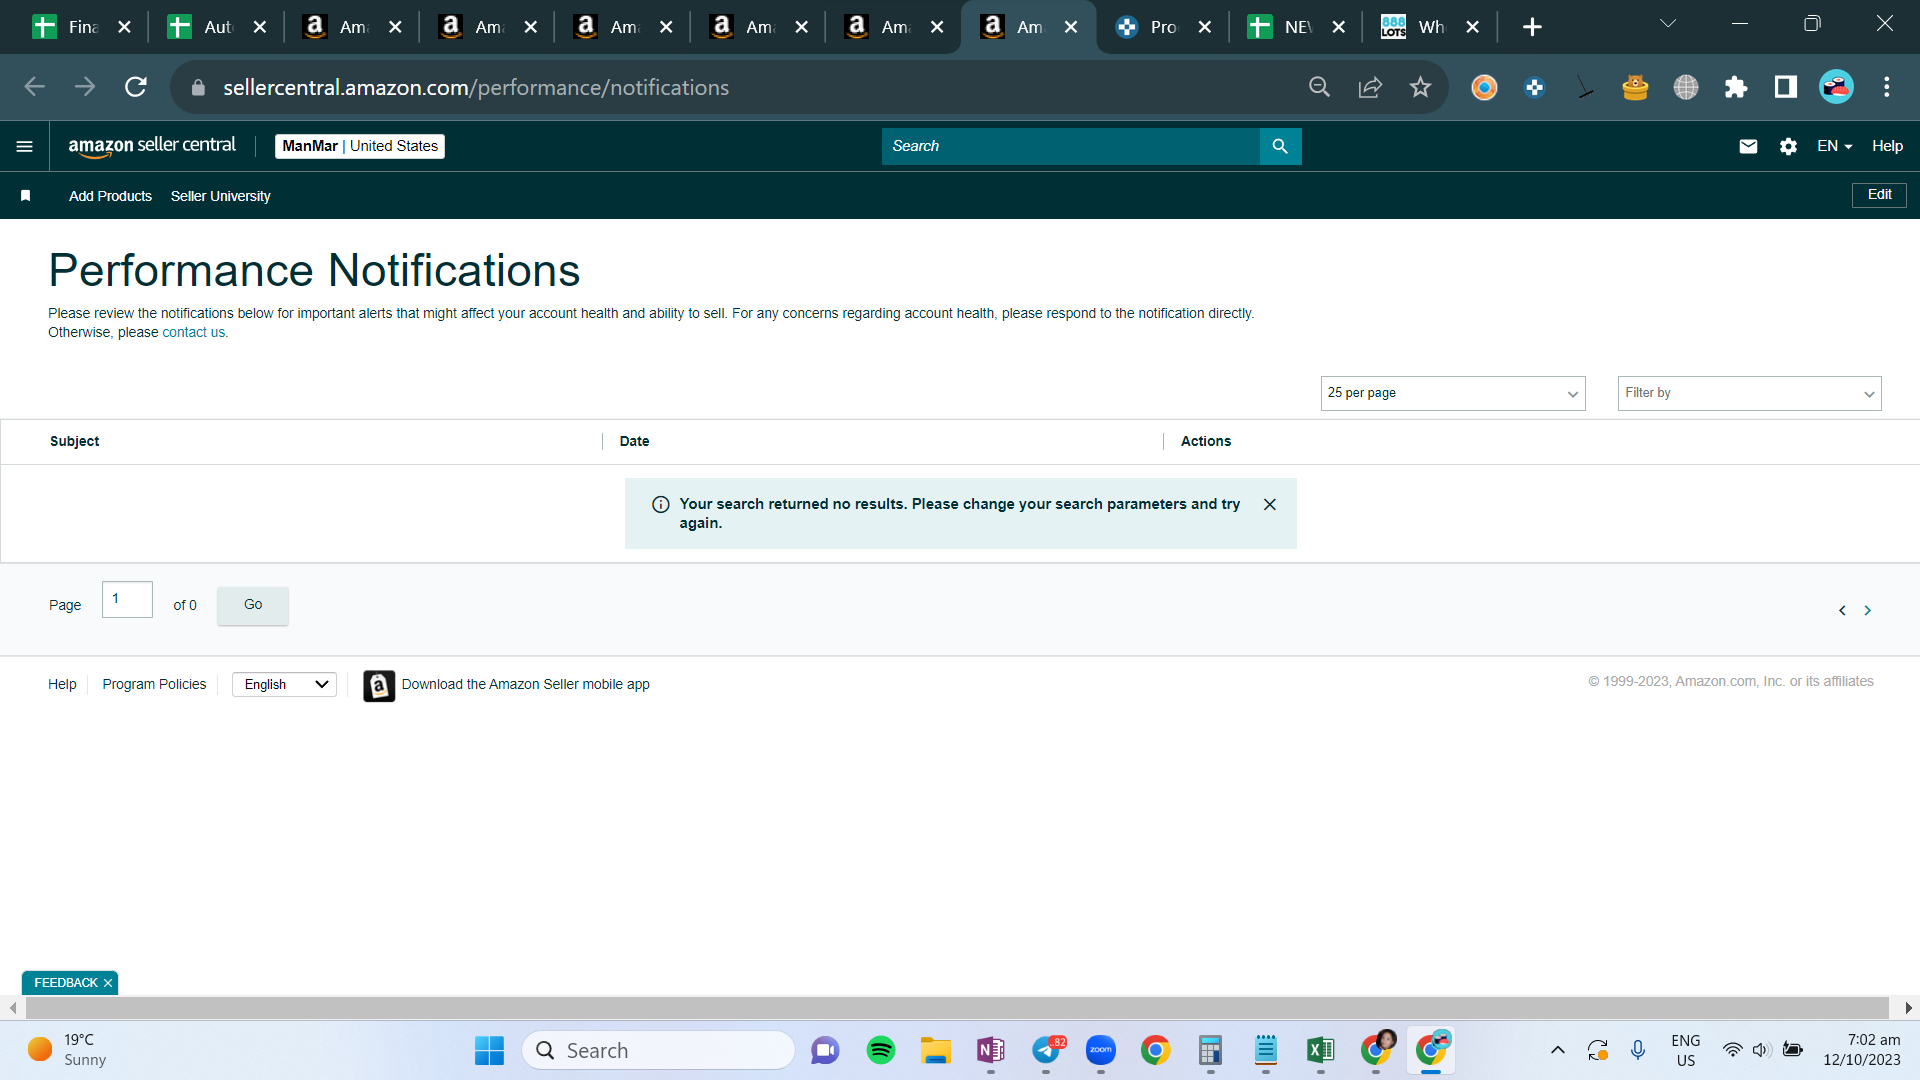The width and height of the screenshot is (1920, 1080).
Task: Switch to the NEW browser tab
Action: pyautogui.click(x=1297, y=27)
